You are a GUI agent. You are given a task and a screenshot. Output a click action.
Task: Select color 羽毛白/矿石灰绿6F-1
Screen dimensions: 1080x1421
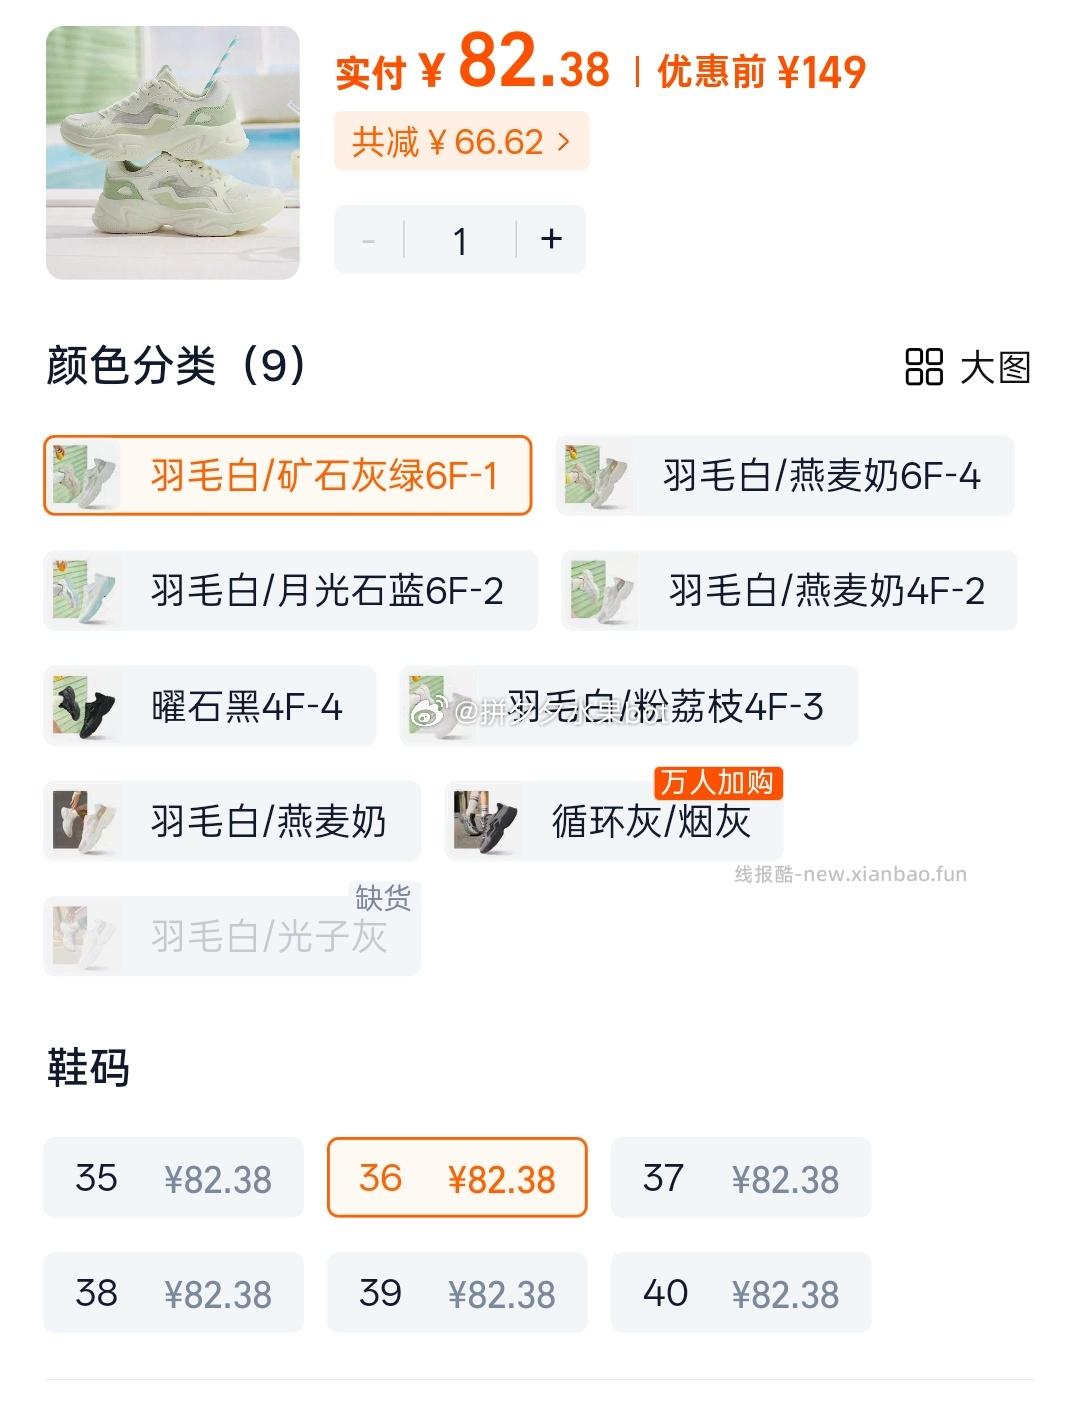click(287, 475)
